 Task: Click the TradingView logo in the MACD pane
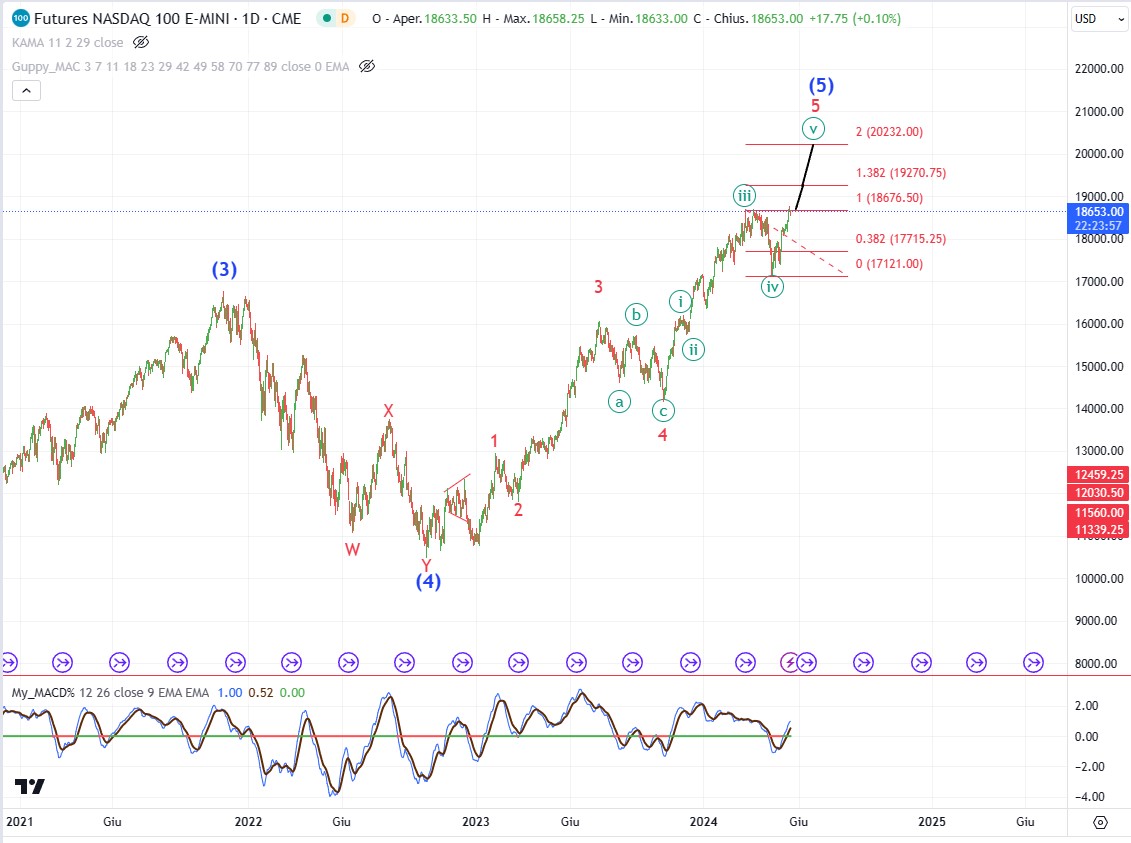(30, 786)
